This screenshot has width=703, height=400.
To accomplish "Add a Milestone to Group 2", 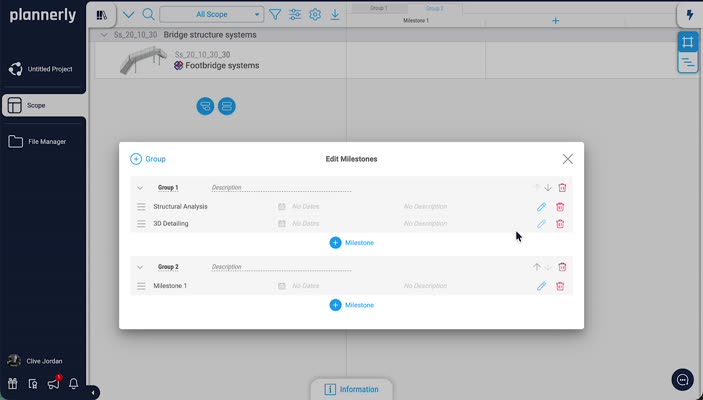I will coord(352,305).
